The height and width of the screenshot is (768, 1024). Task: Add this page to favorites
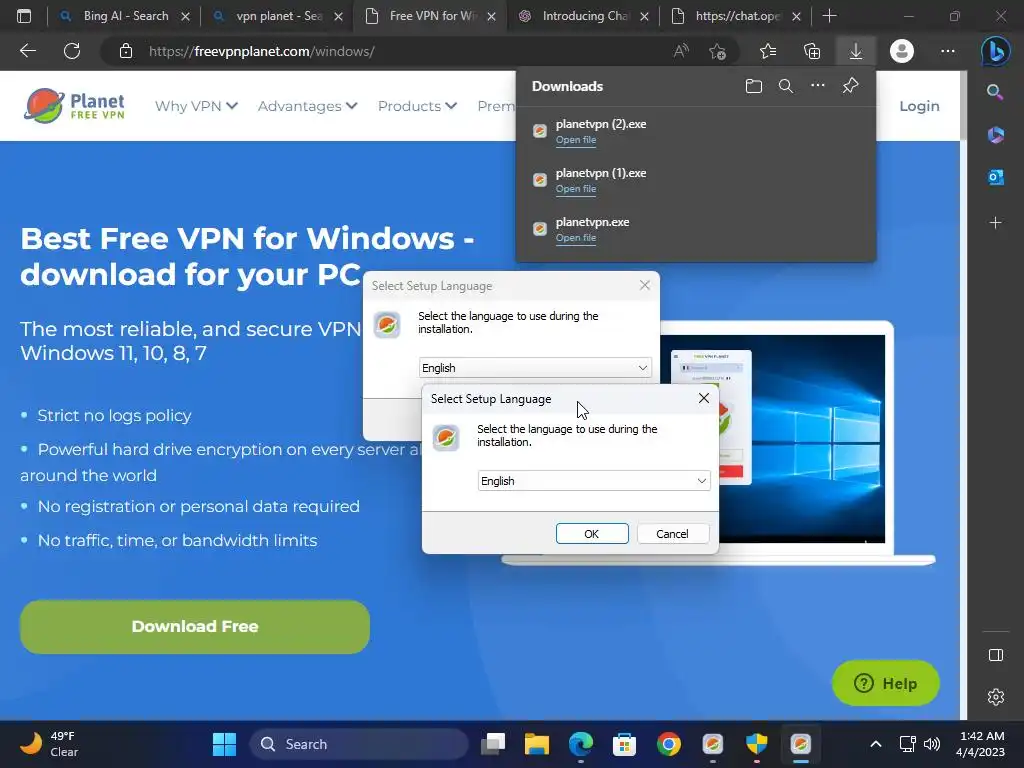point(717,51)
